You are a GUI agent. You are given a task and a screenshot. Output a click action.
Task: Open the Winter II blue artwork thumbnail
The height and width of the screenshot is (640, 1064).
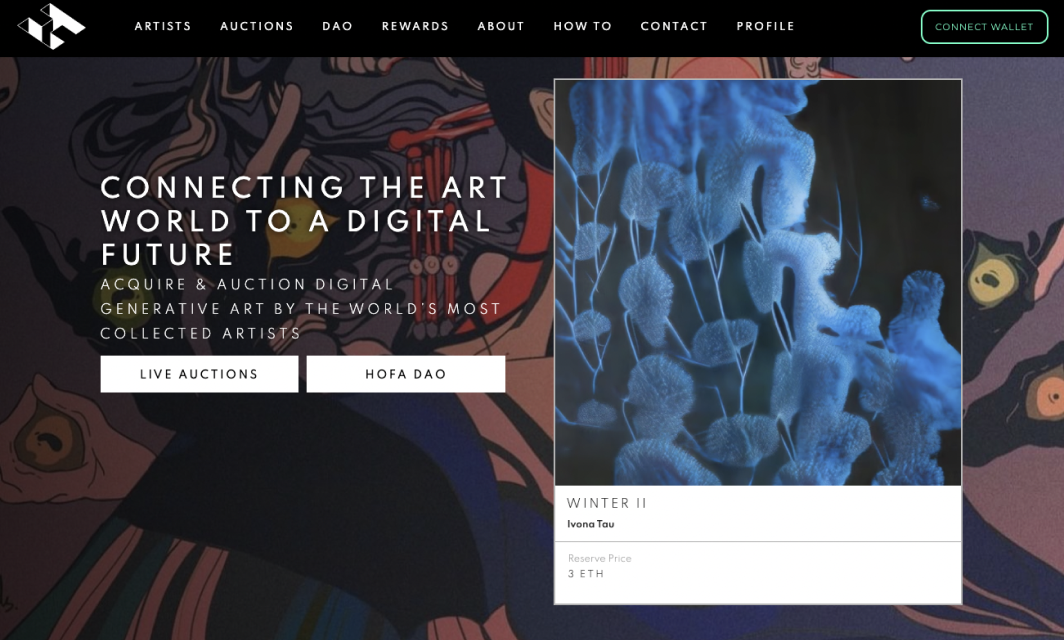tap(758, 283)
